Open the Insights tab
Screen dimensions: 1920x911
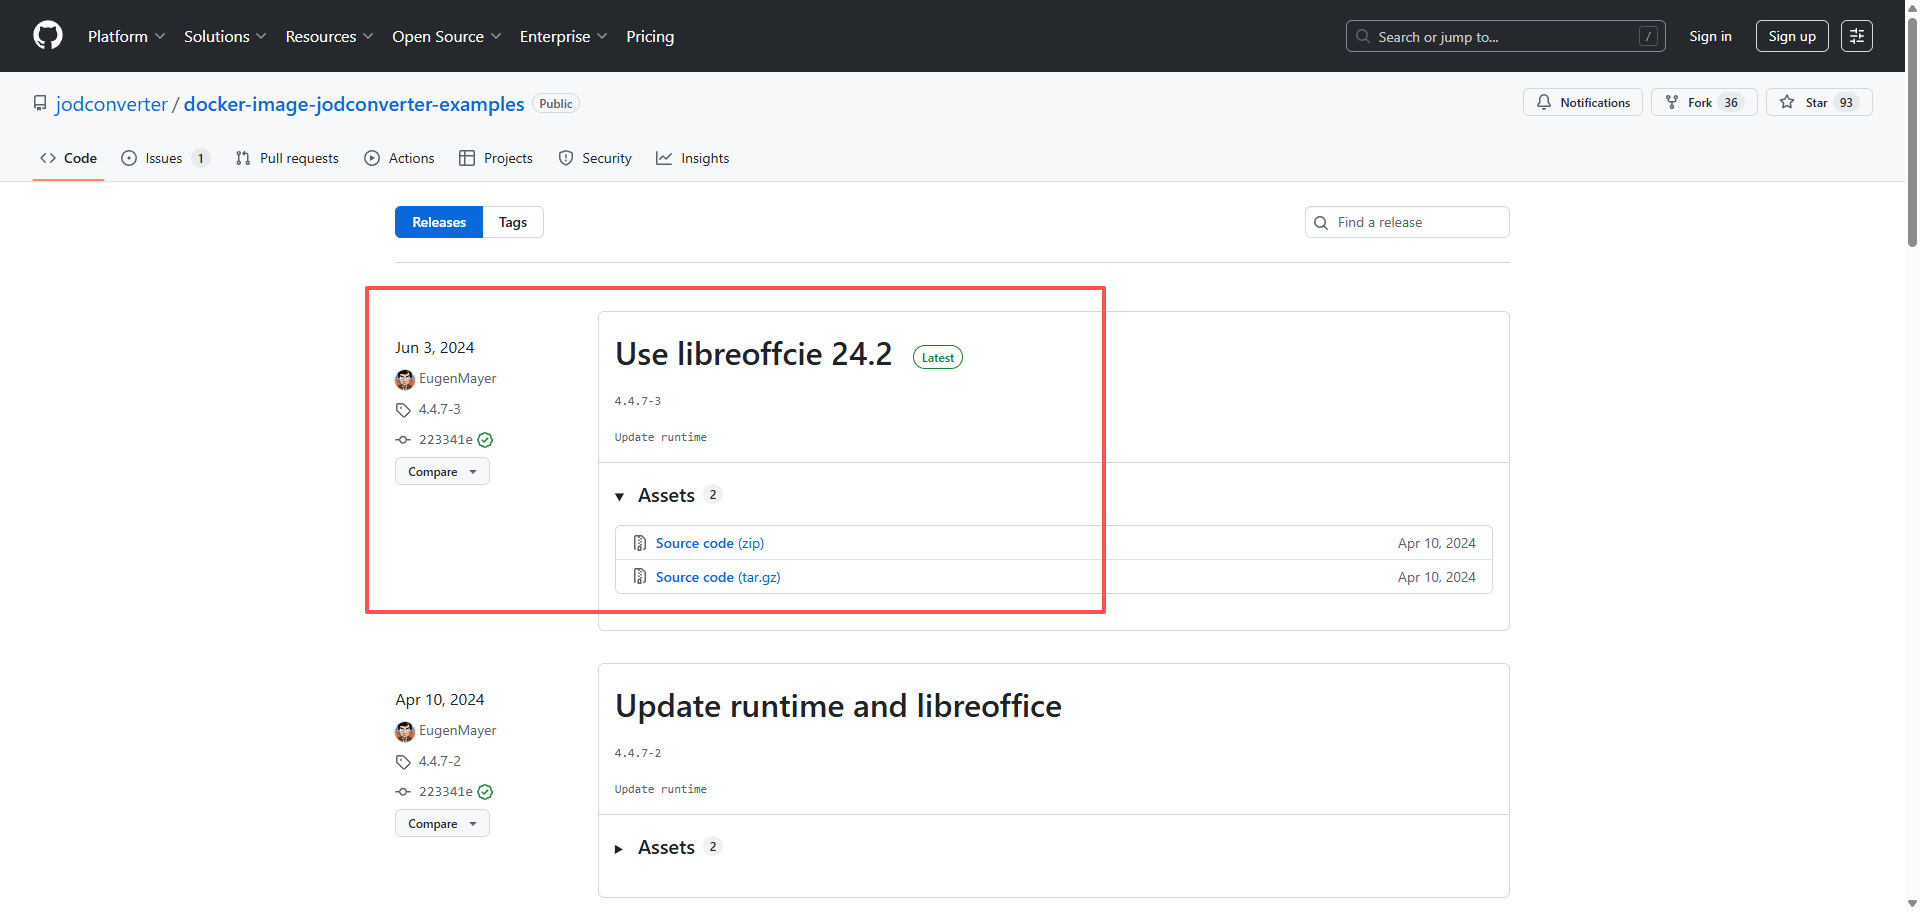tap(693, 158)
